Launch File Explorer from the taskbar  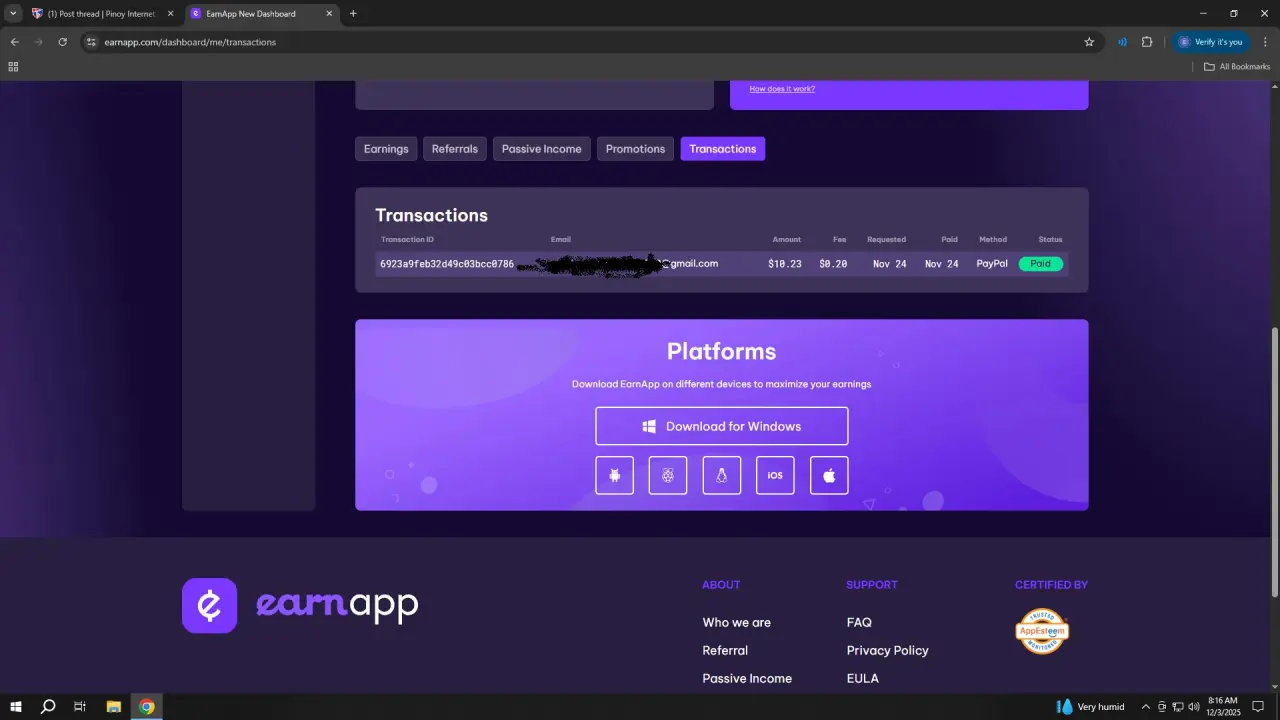tap(114, 707)
